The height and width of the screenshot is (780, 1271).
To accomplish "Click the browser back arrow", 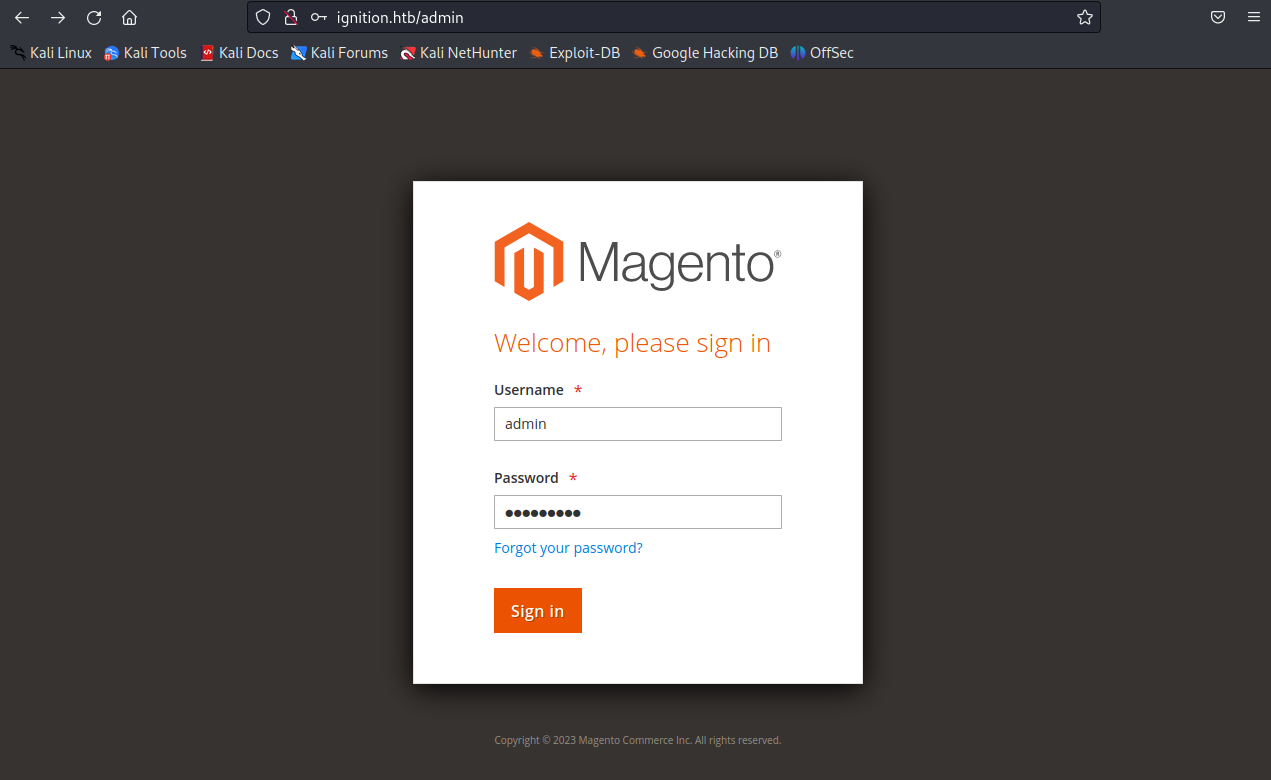I will [x=22, y=17].
